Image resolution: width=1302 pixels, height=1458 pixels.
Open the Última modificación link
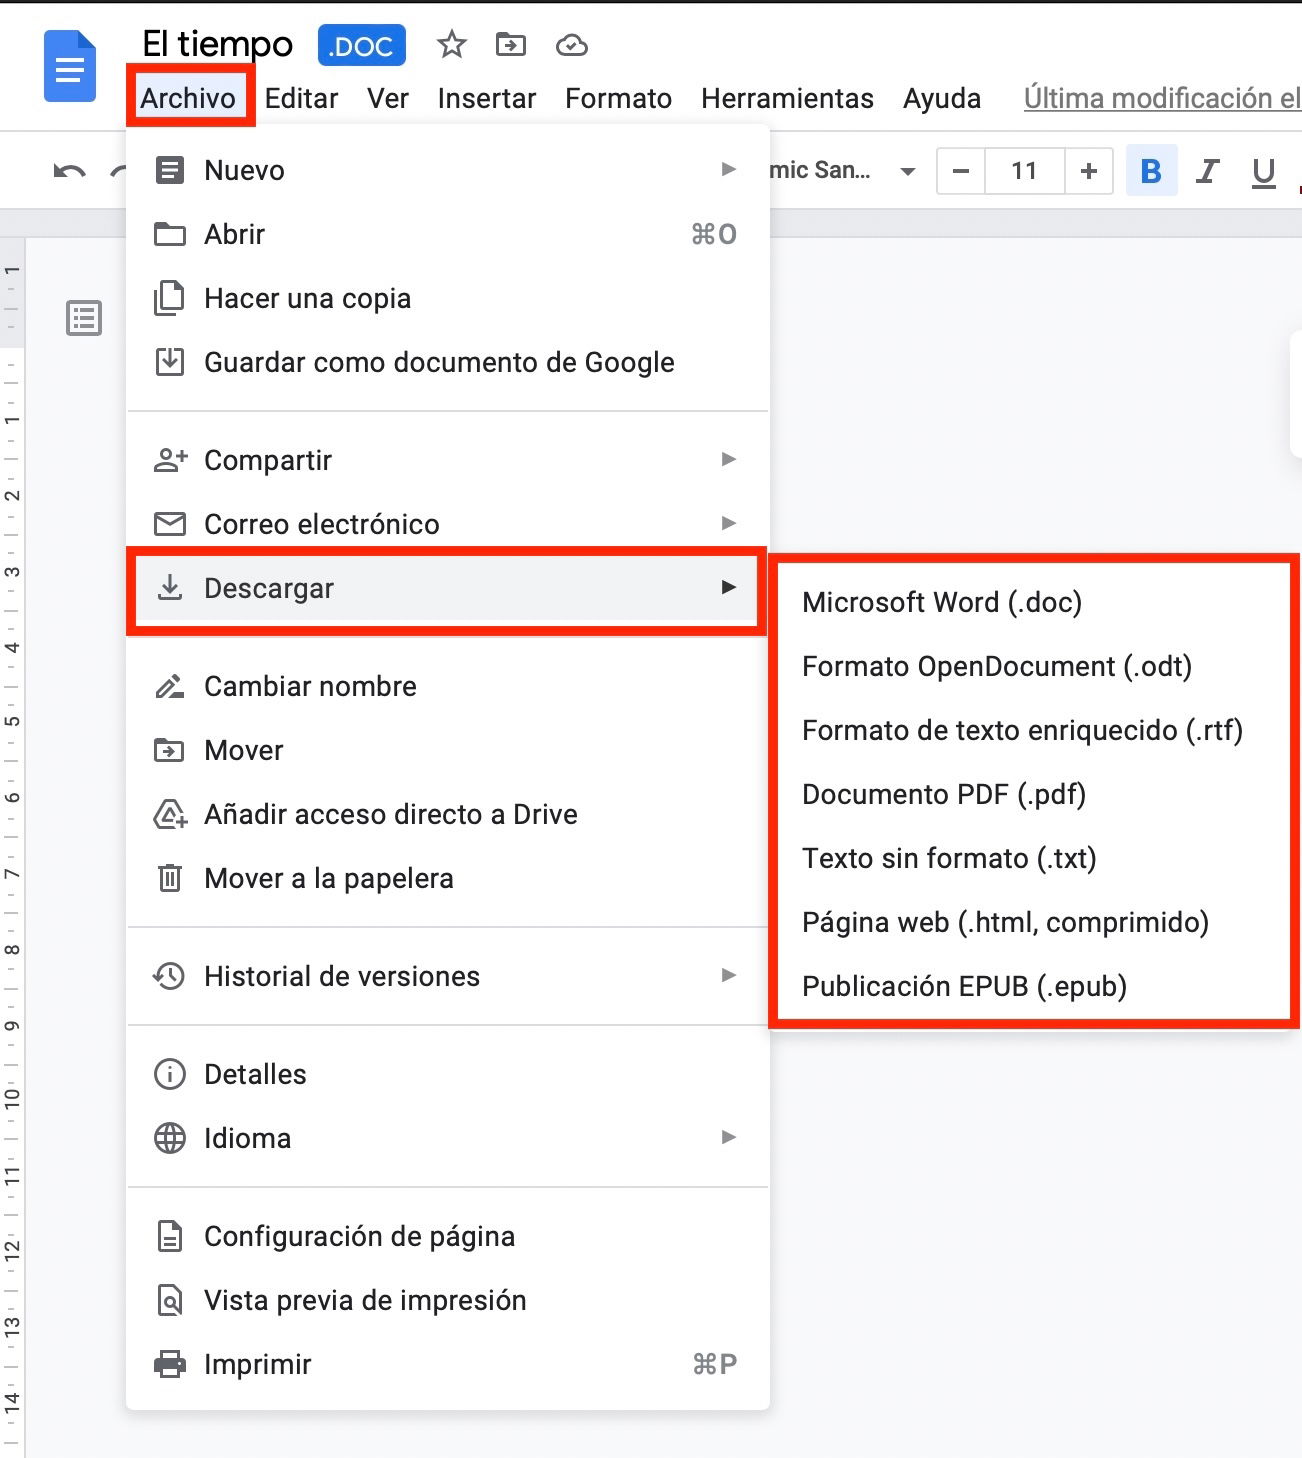point(1162,98)
